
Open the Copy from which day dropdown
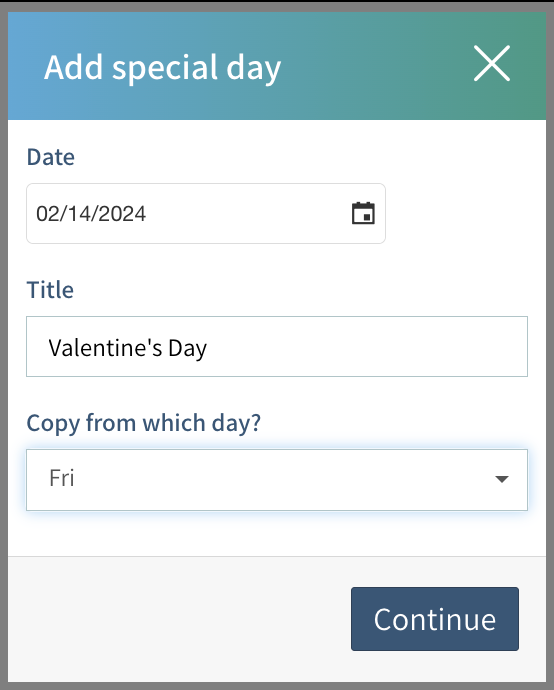click(x=277, y=480)
